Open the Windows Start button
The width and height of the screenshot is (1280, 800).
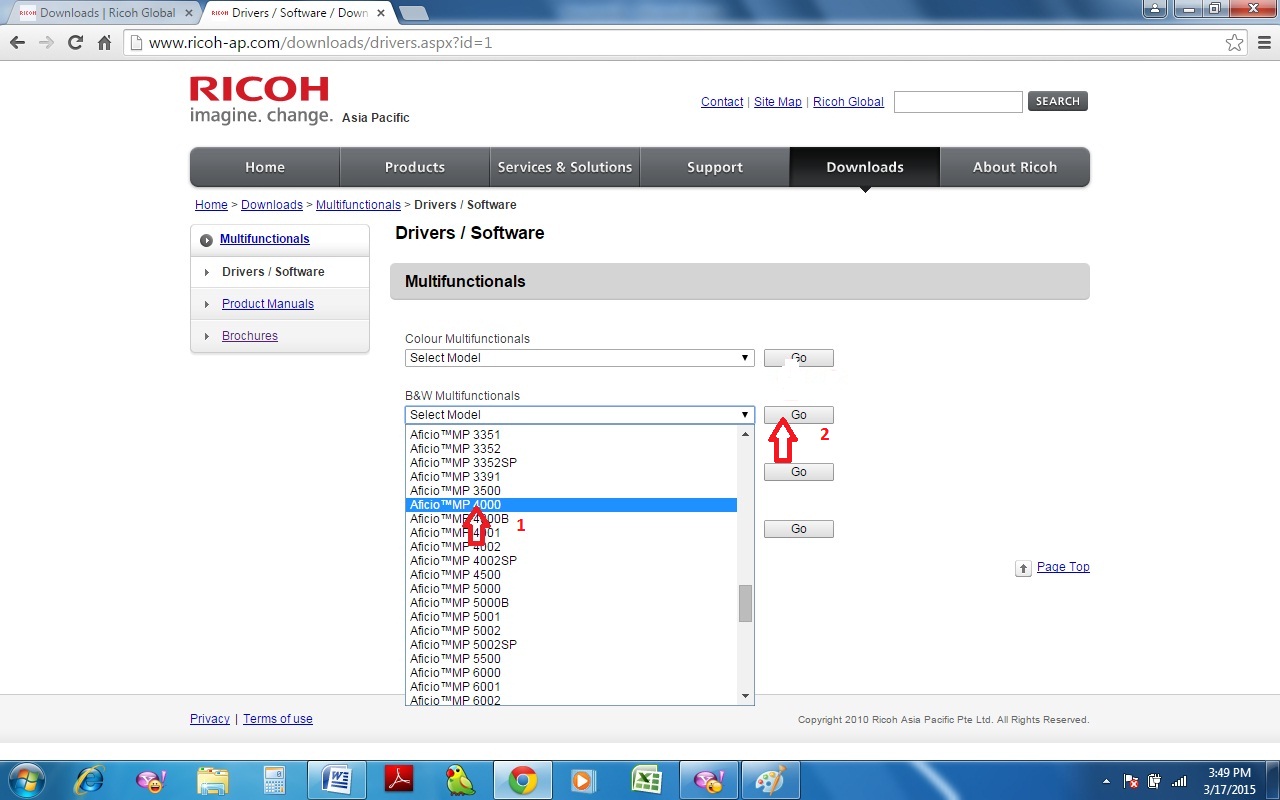click(x=25, y=780)
